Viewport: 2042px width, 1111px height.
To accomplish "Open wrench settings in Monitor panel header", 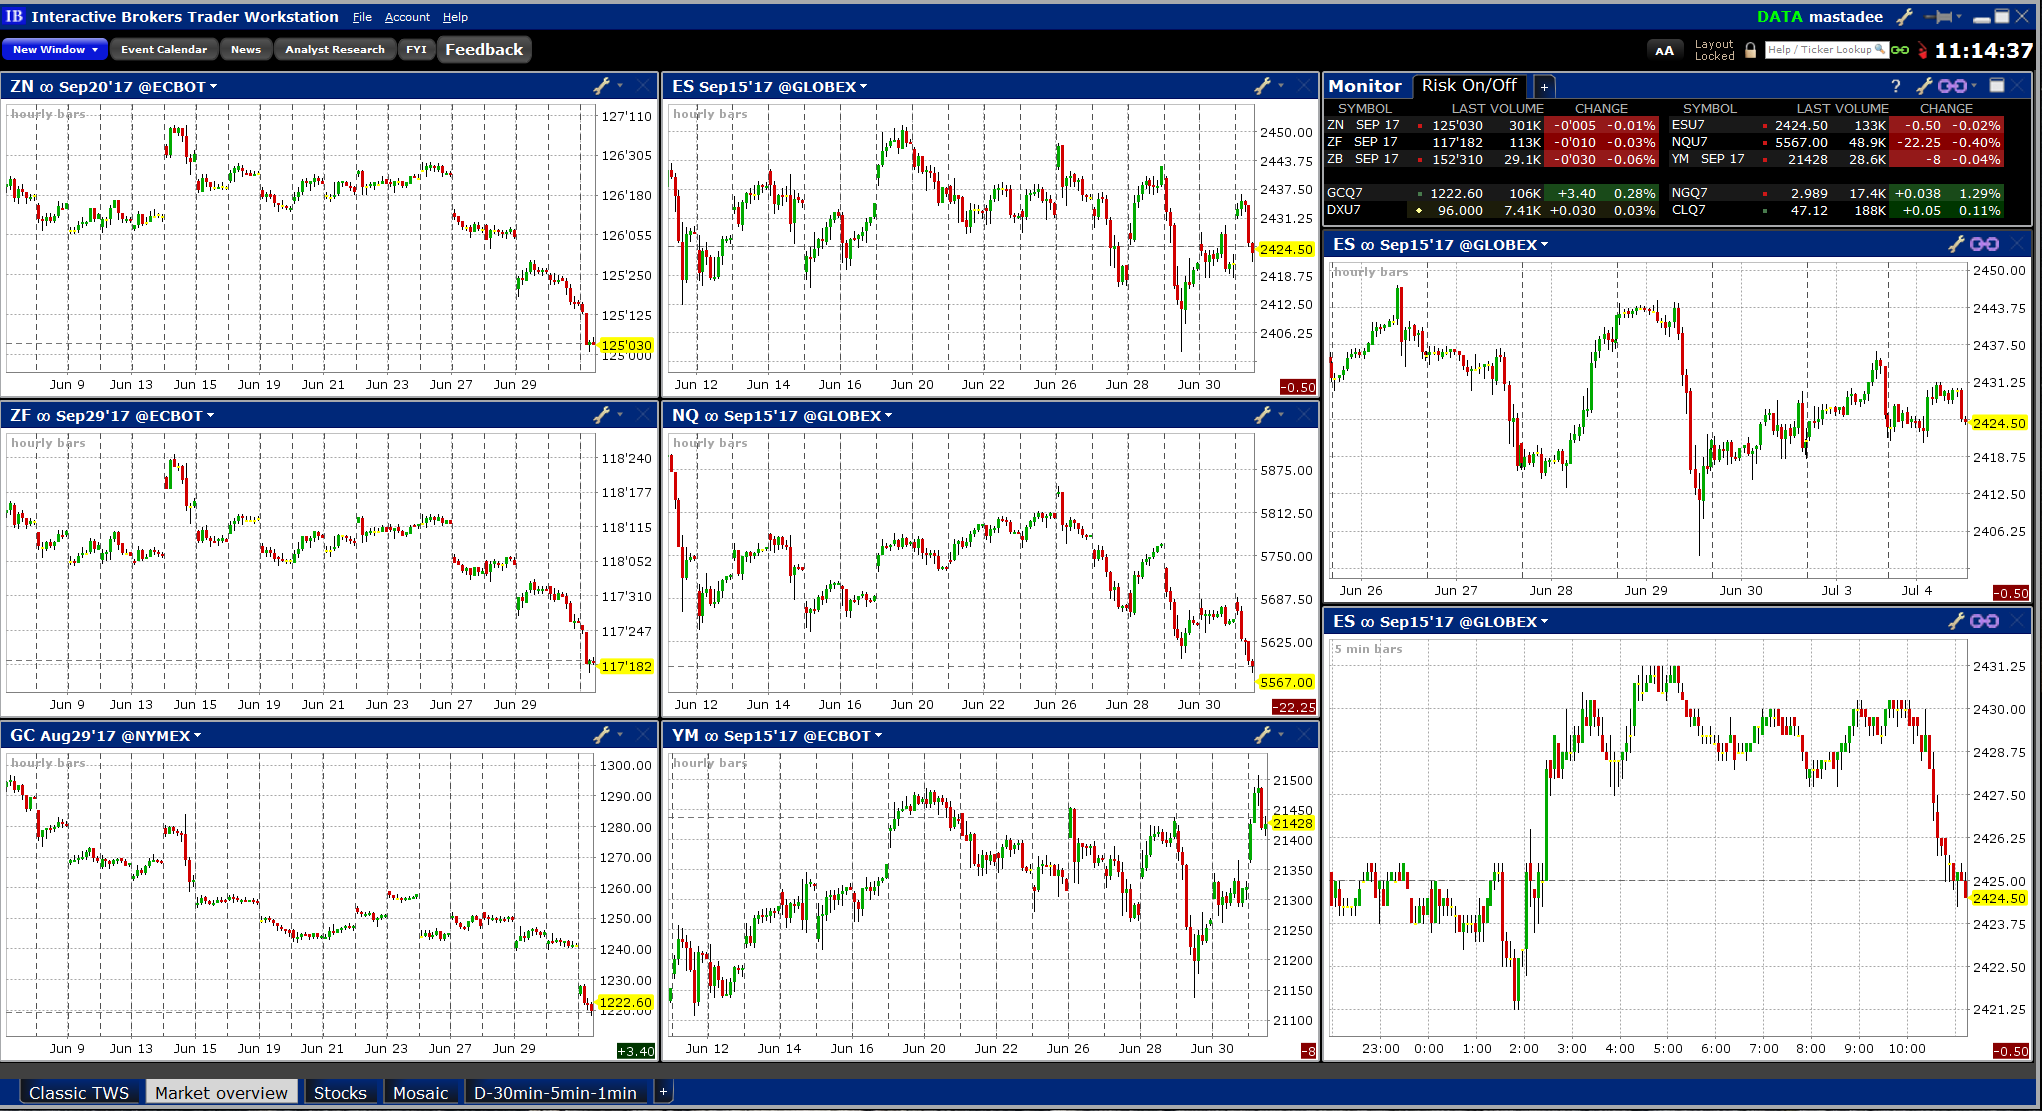I will [x=1923, y=86].
